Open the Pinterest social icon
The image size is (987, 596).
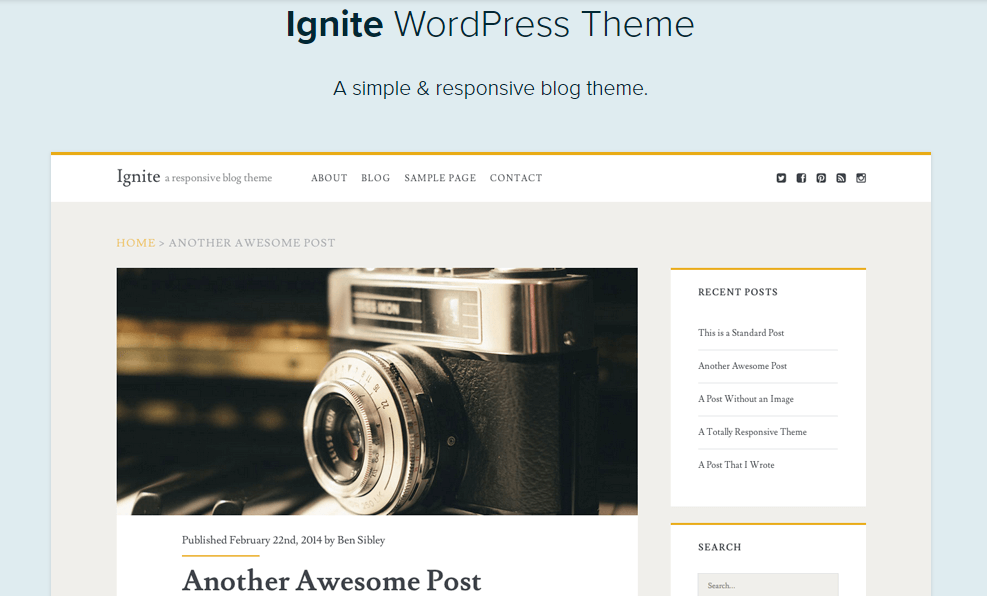(x=821, y=178)
